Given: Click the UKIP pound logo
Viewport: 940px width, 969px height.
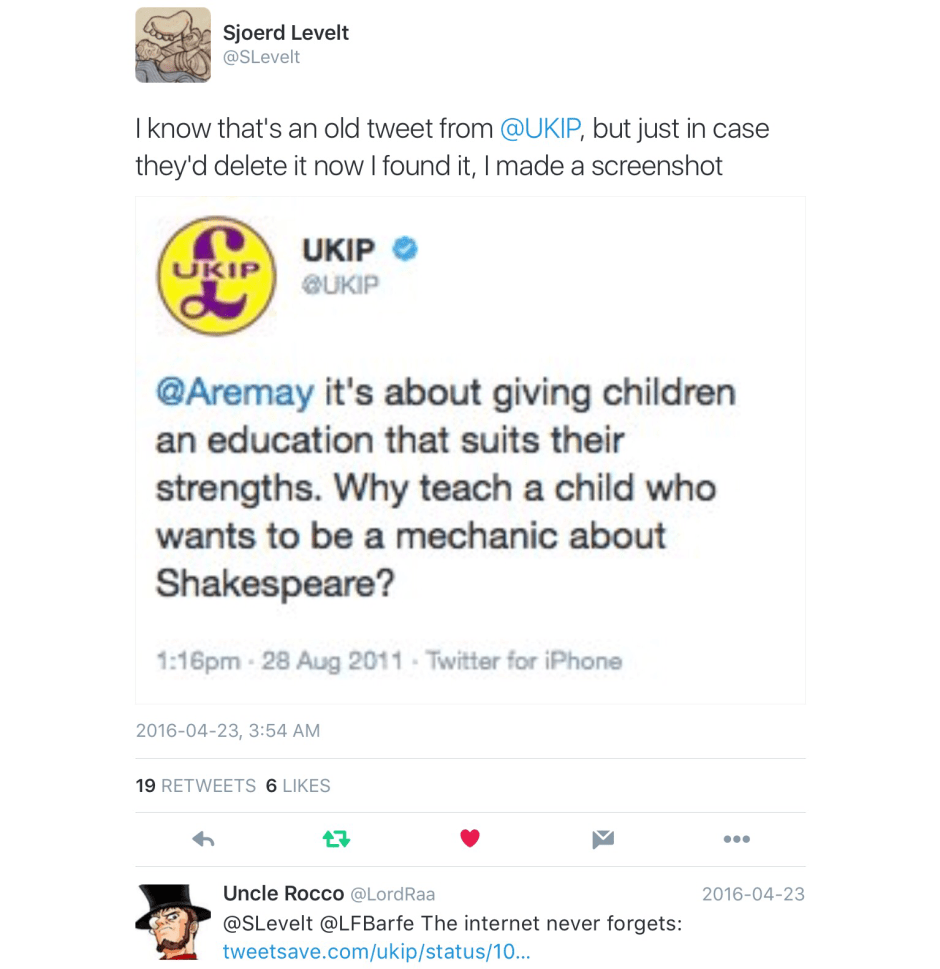Looking at the screenshot, I should [x=217, y=276].
